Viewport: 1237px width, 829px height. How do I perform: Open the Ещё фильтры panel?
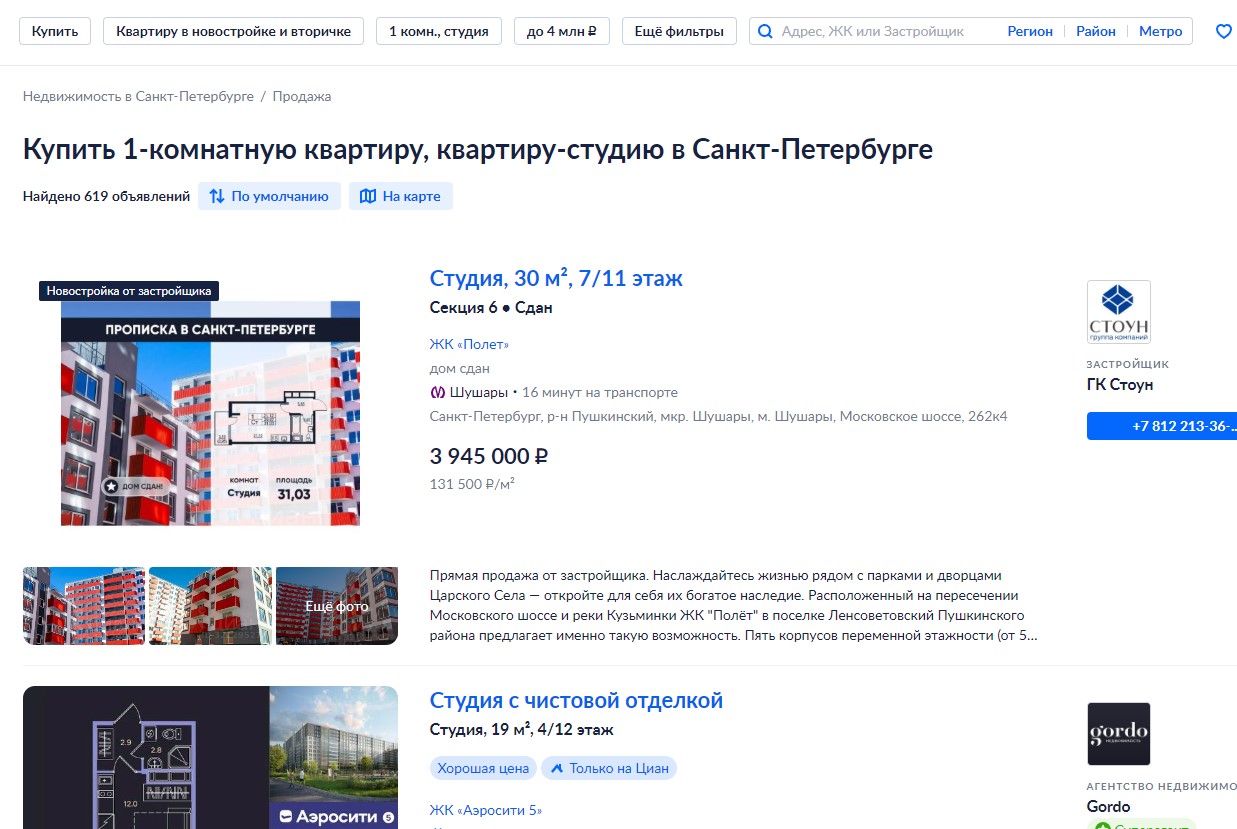(x=679, y=31)
